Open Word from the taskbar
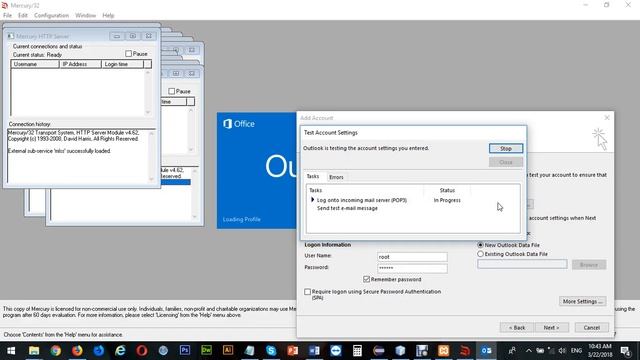640x360 pixels. [x=314, y=351]
